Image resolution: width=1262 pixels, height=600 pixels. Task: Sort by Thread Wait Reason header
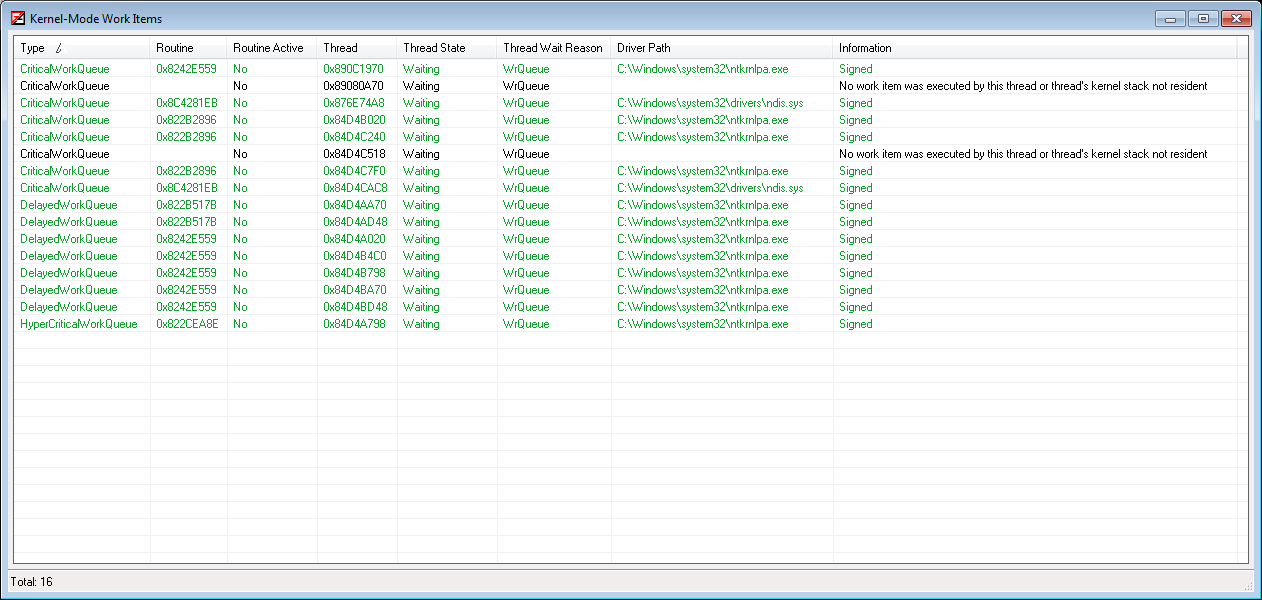coord(552,48)
